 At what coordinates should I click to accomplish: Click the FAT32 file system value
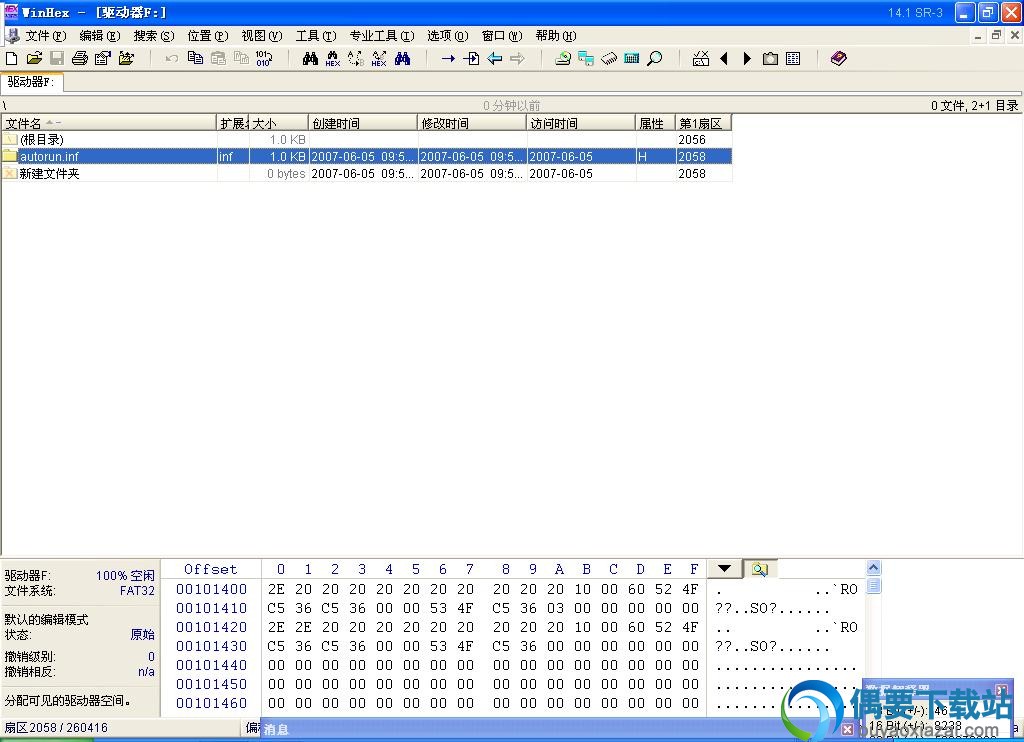pyautogui.click(x=137, y=591)
